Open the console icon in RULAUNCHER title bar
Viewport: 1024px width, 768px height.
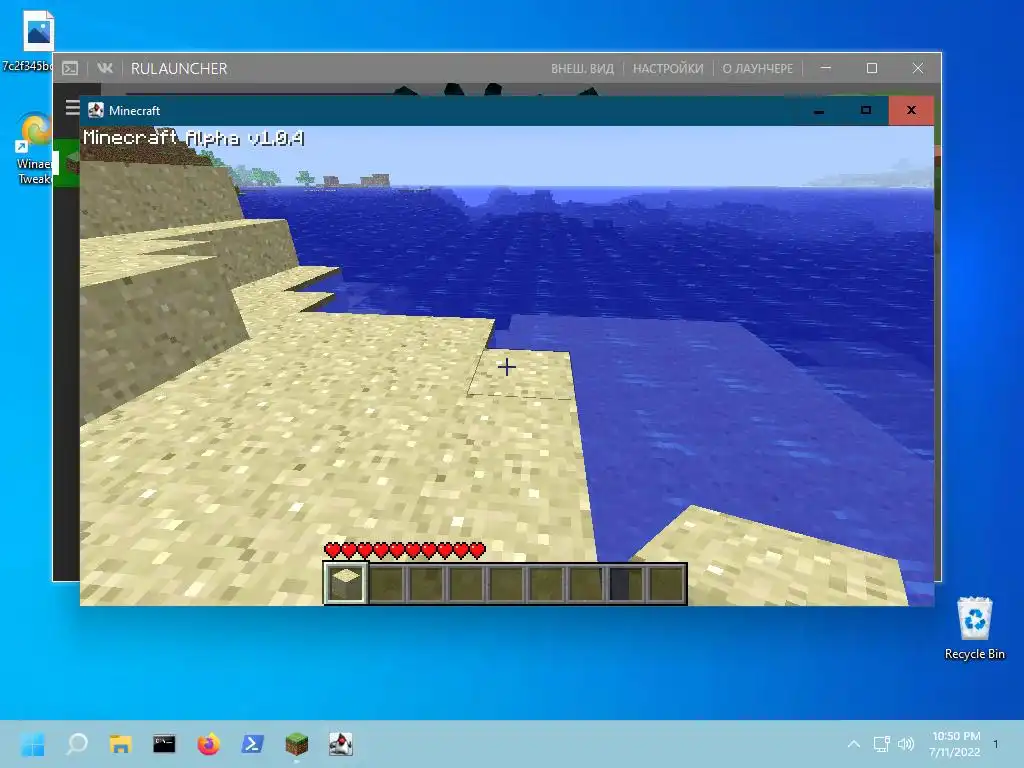coord(71,69)
